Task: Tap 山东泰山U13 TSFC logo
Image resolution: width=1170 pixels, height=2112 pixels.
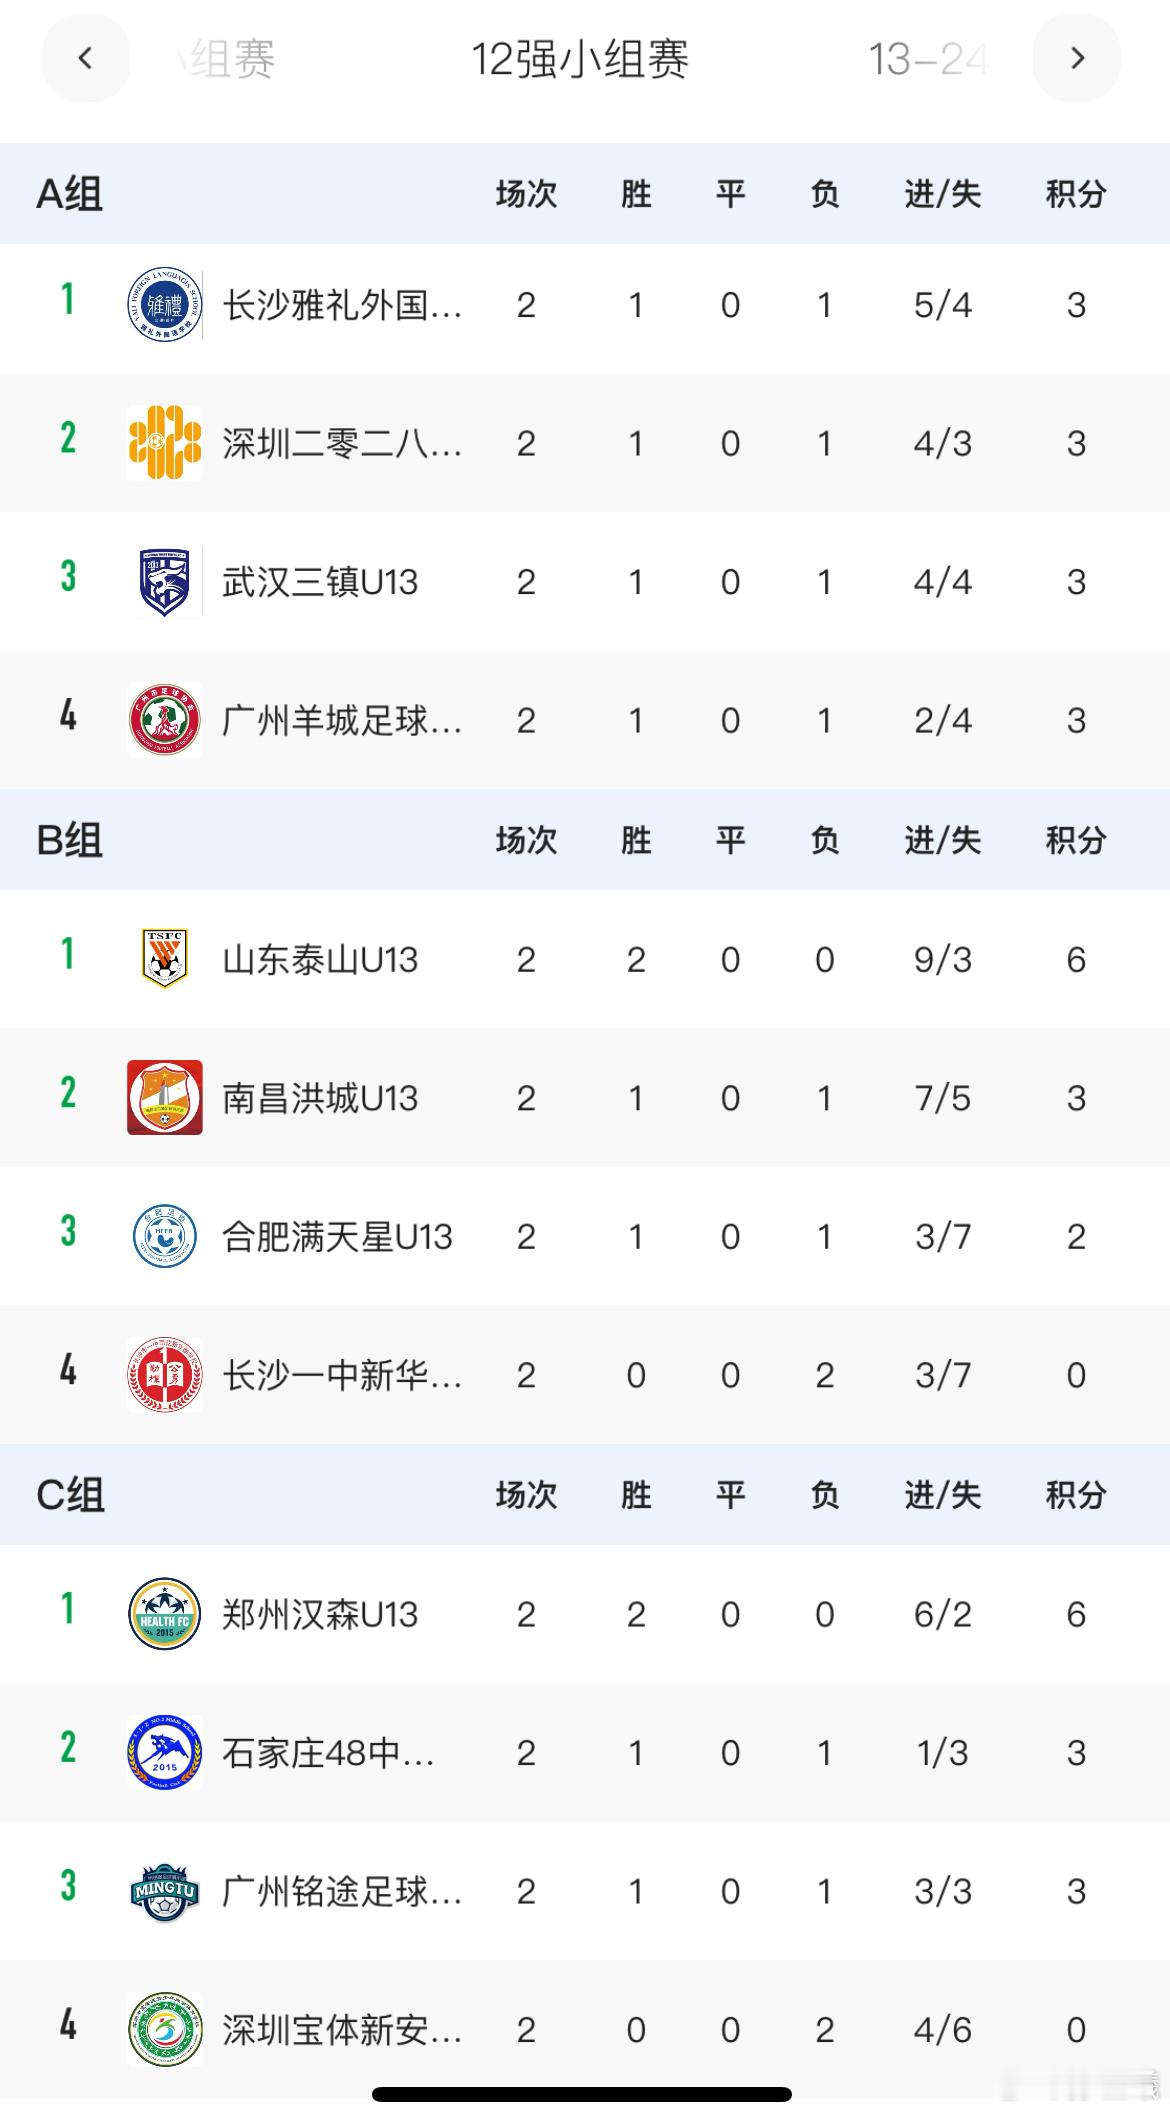Action: coord(165,959)
